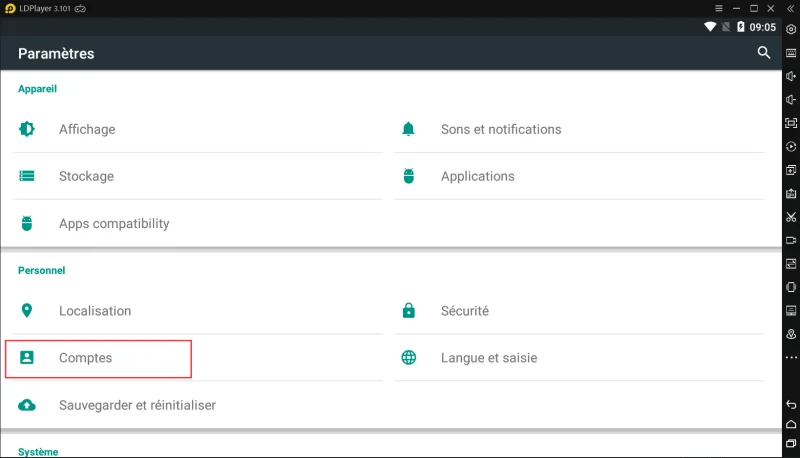The image size is (800, 458).
Task: Open Sauvegarder et réinitialiser
Action: [197, 405]
